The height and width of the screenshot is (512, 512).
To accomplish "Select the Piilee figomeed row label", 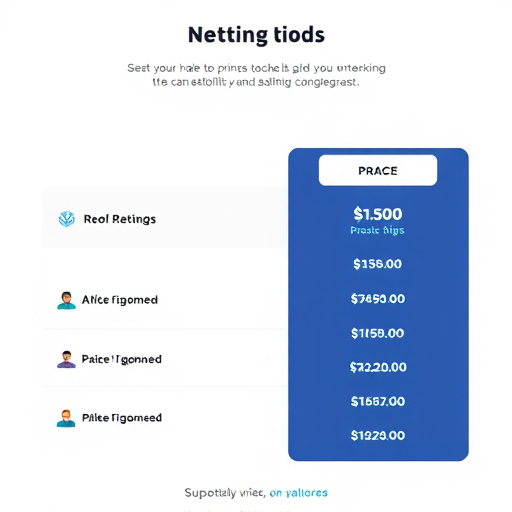I will [x=122, y=418].
